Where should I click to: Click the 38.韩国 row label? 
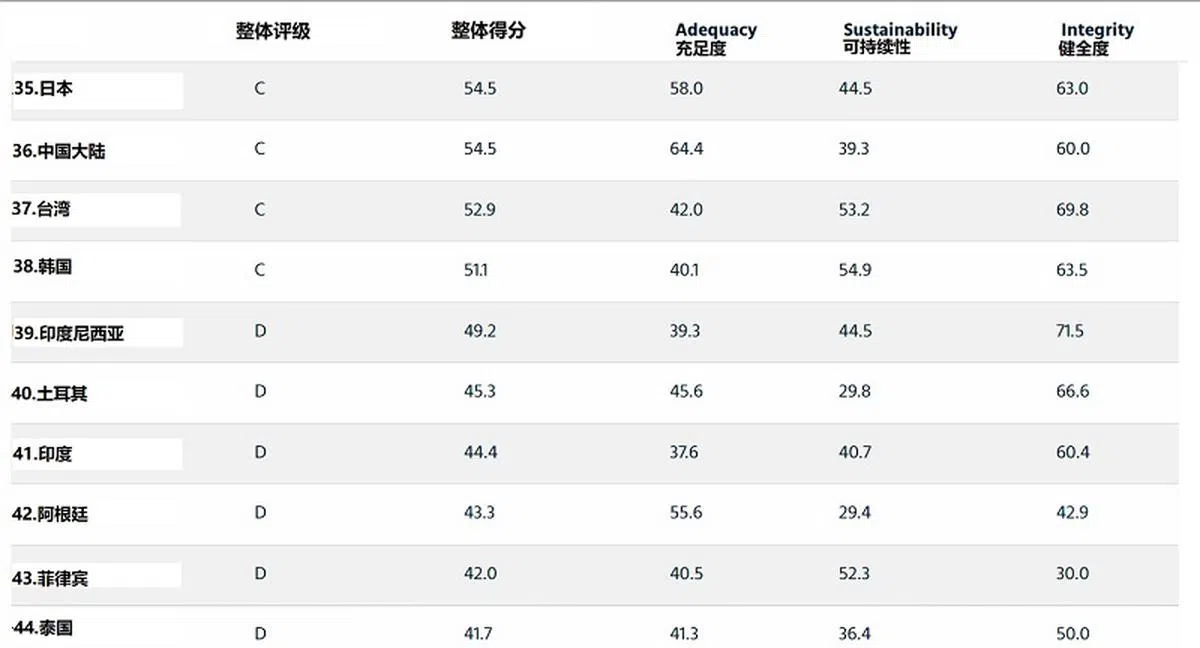[x=42, y=267]
